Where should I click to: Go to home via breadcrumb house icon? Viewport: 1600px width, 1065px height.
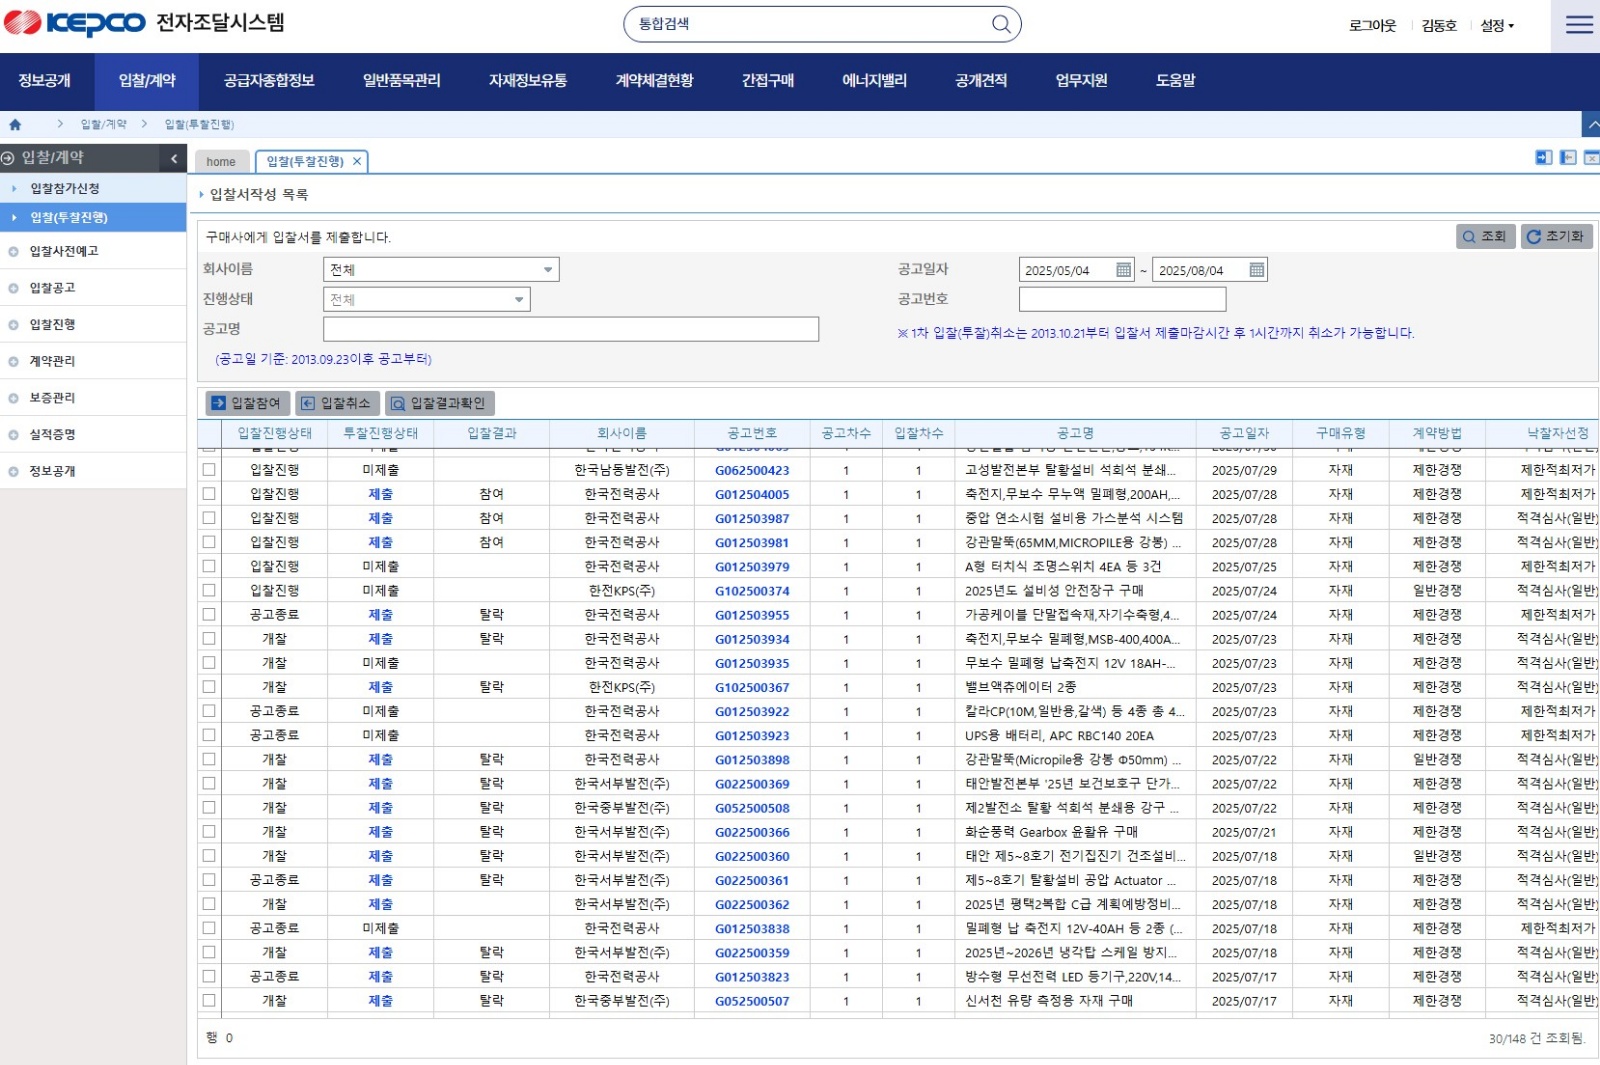tap(15, 124)
